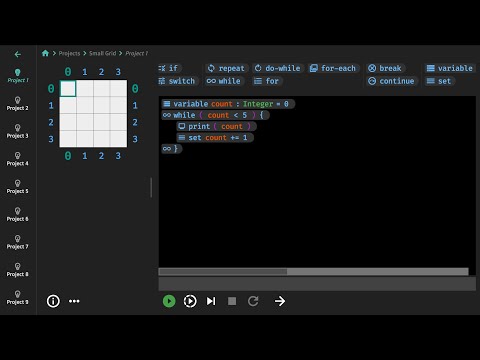Click the back arrow in the sidebar
The image size is (480, 360).
[18, 54]
